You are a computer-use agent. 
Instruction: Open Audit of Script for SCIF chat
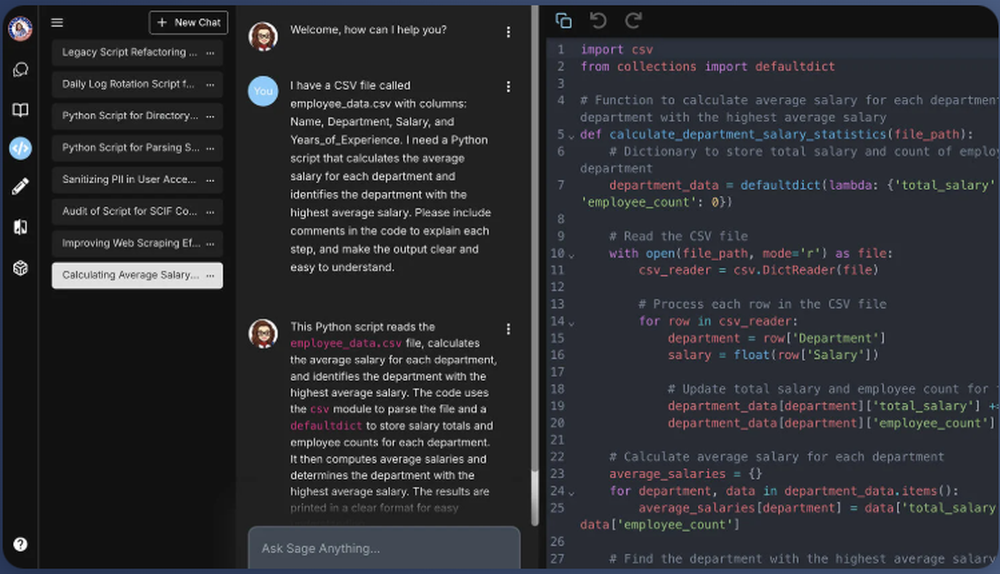[137, 212]
